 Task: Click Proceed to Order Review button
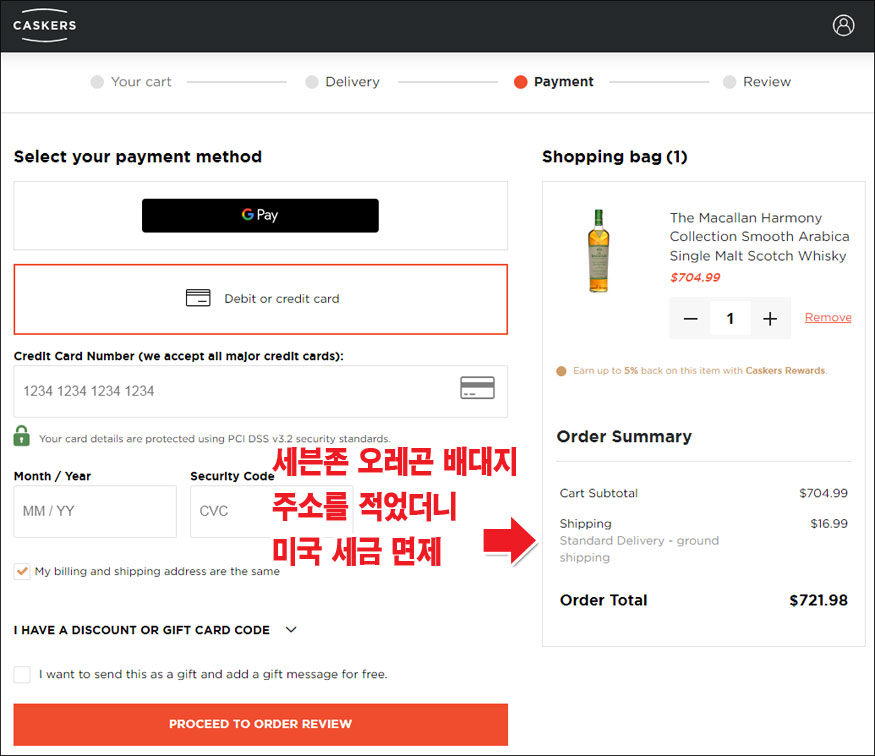point(261,724)
